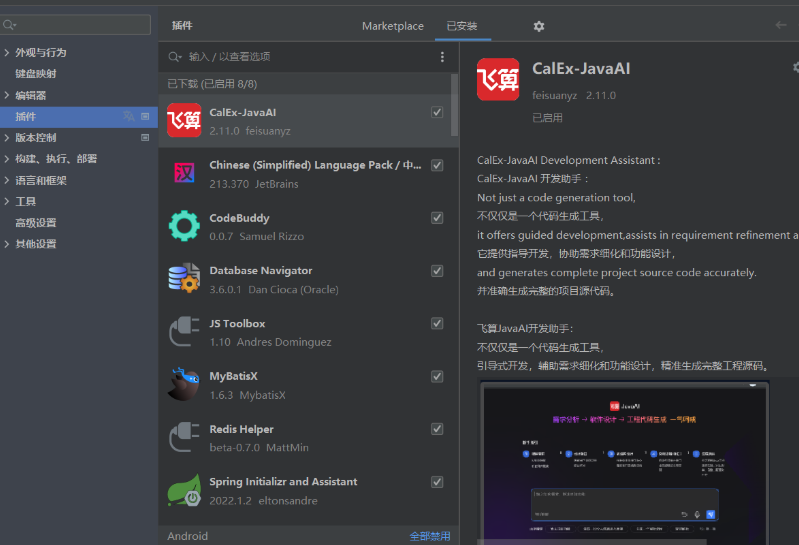Open the three-dot plugin list options menu
This screenshot has height=545, width=799.
pos(442,57)
